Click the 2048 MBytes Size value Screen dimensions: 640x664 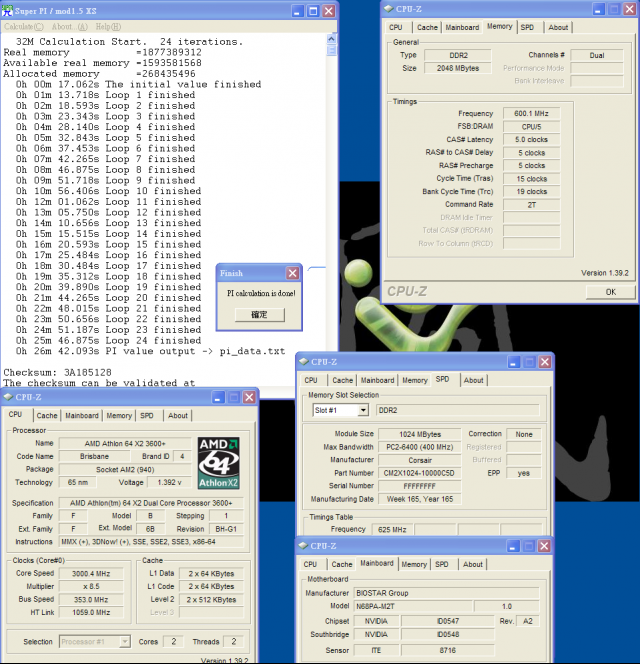[458, 68]
